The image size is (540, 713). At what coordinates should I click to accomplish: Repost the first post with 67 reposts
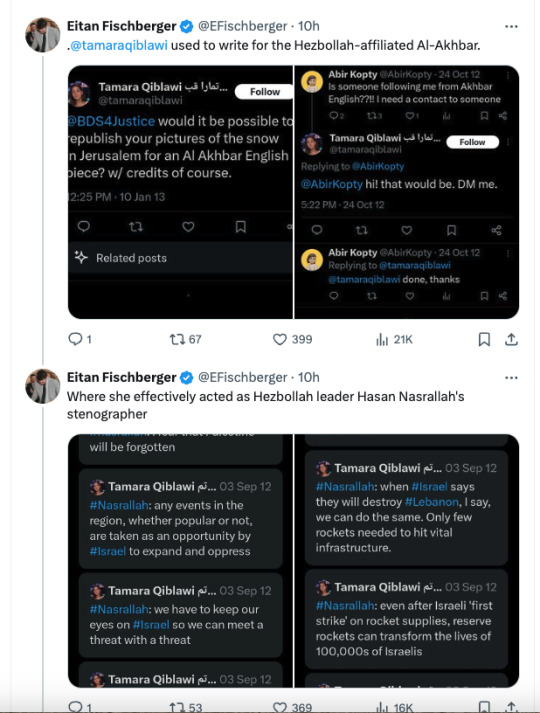[185, 339]
